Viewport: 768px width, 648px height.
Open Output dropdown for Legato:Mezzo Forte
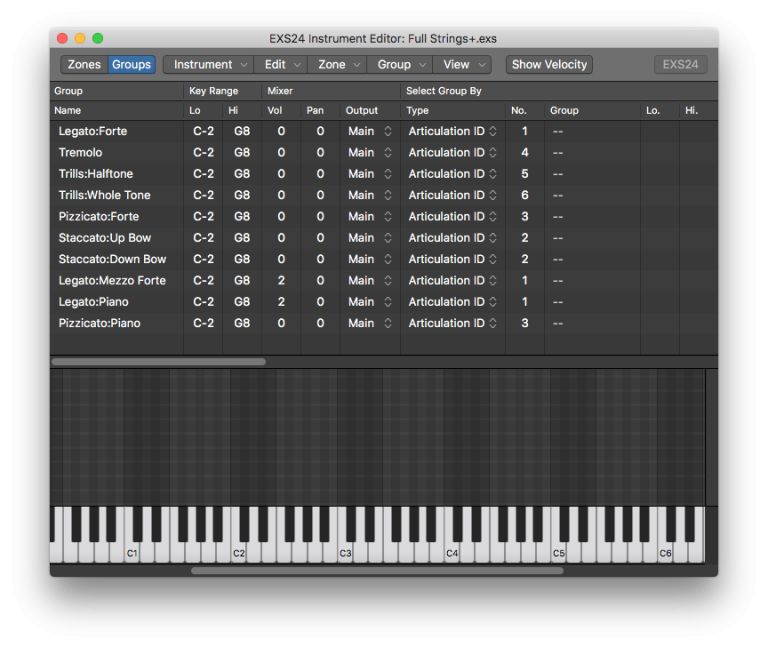pyautogui.click(x=370, y=281)
